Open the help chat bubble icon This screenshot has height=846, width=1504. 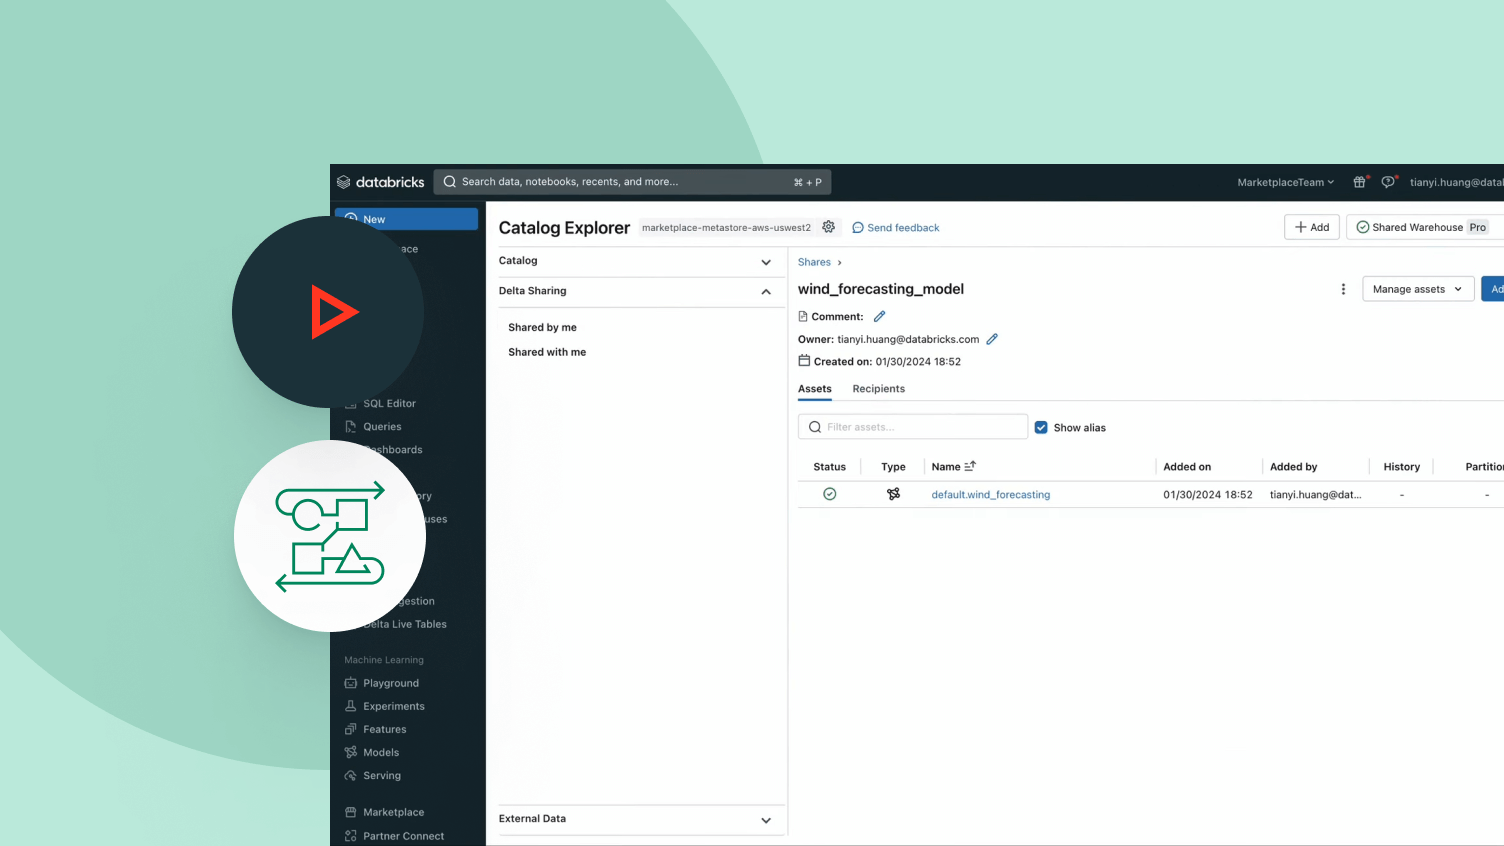click(x=1388, y=182)
